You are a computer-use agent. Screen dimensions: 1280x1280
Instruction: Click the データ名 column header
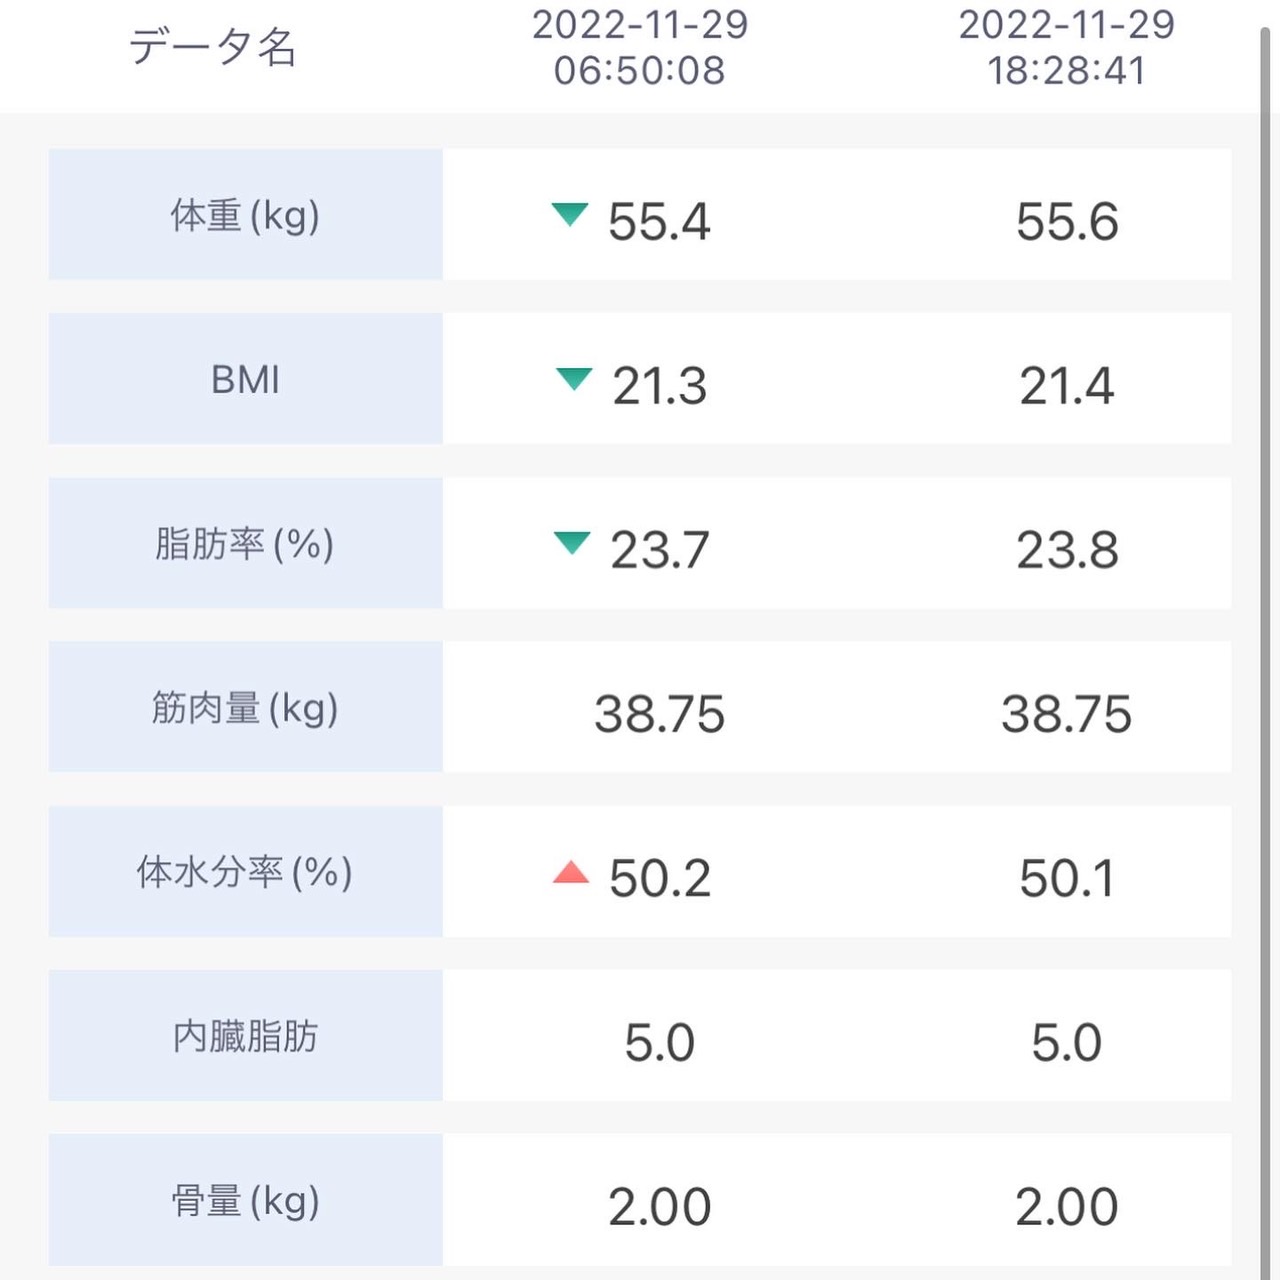(x=213, y=47)
